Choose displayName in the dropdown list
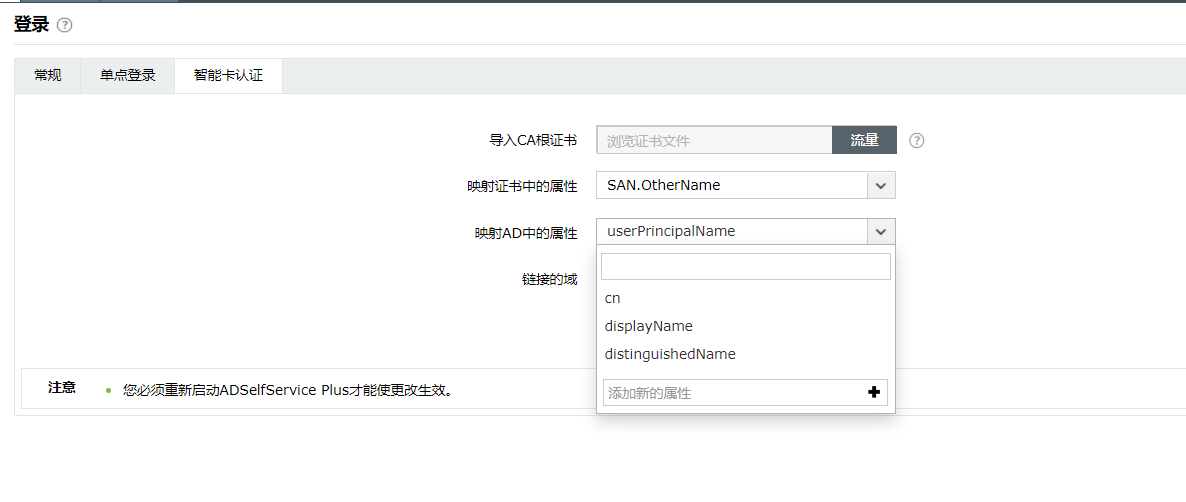Screen dimensions: 1186x502 649,326
